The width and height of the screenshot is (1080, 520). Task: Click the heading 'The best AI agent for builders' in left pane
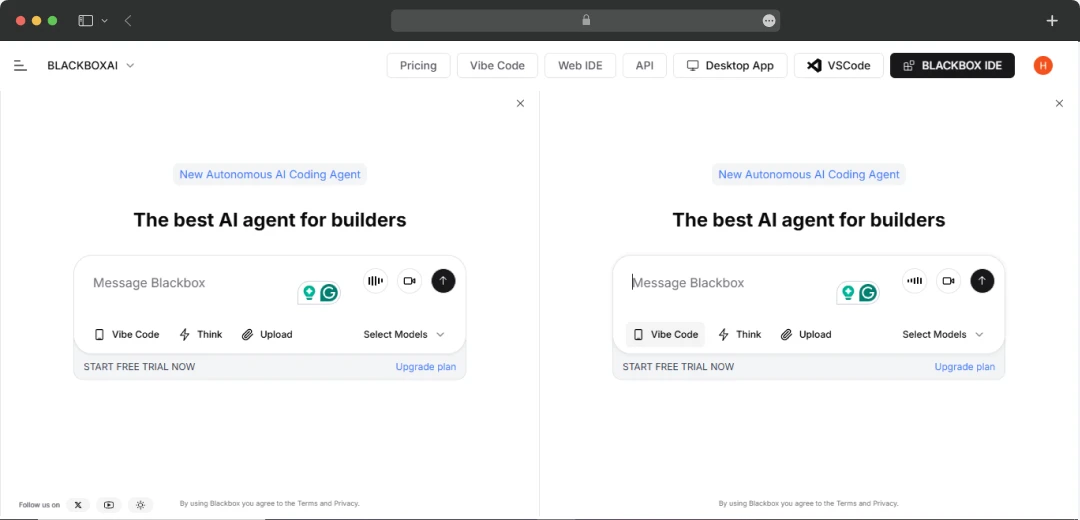(x=270, y=220)
